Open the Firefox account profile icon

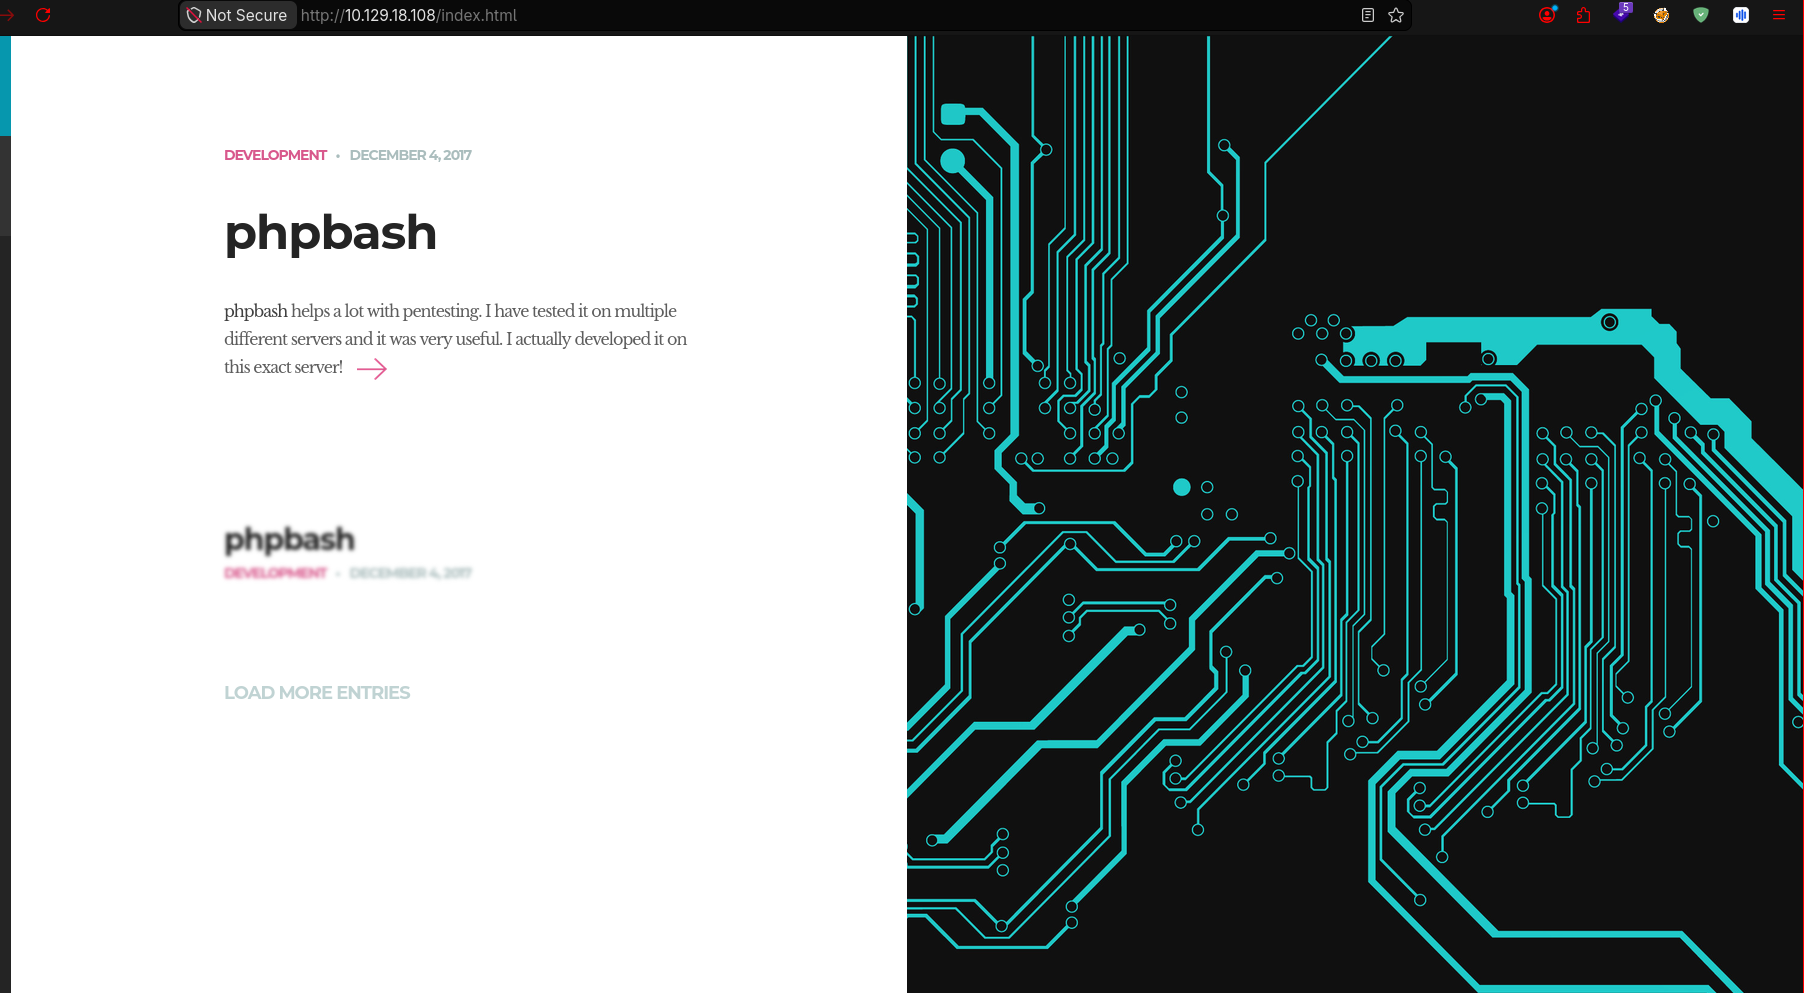pyautogui.click(x=1548, y=15)
